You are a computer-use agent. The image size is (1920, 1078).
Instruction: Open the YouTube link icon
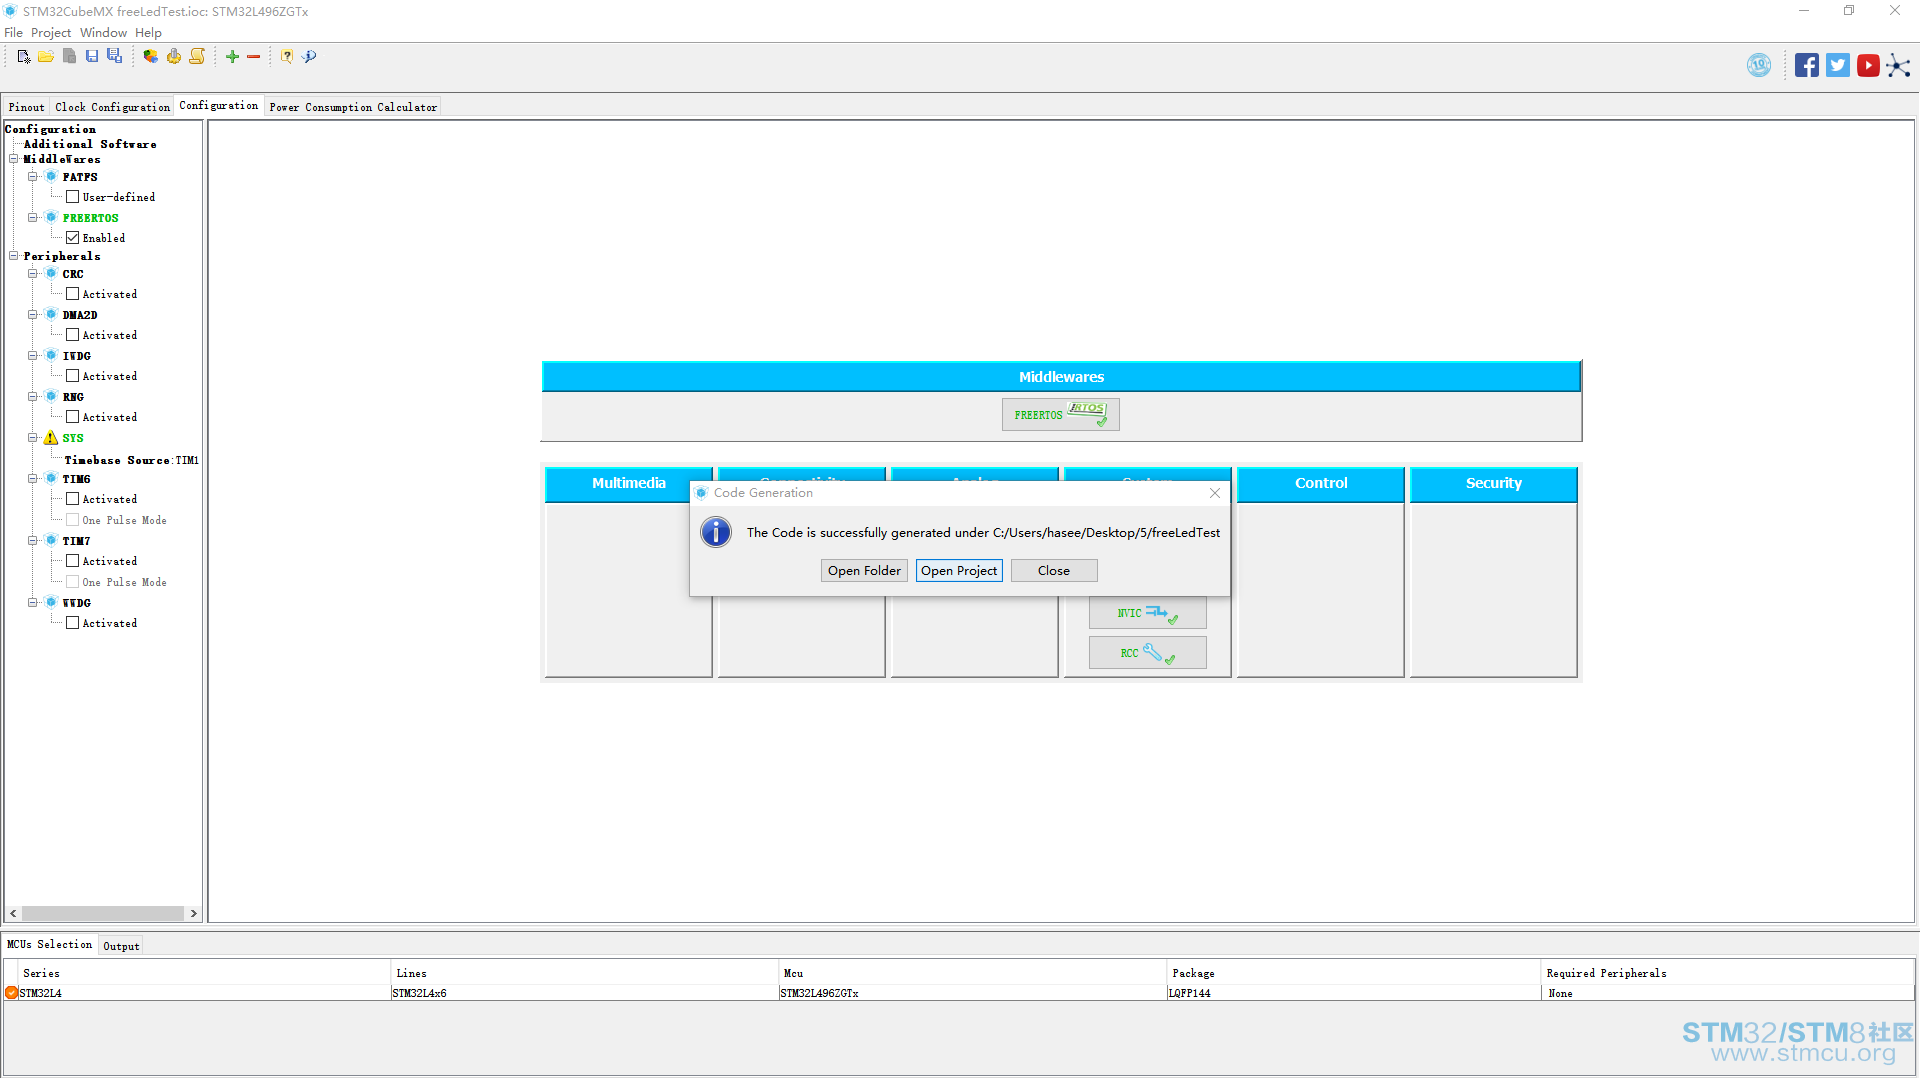[1868, 66]
